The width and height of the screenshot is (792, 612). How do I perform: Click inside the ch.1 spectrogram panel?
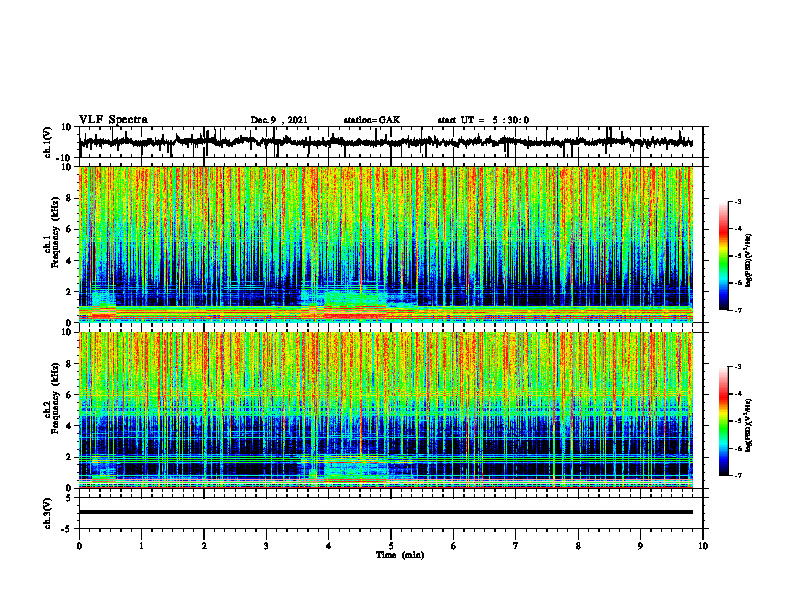pyautogui.click(x=385, y=244)
